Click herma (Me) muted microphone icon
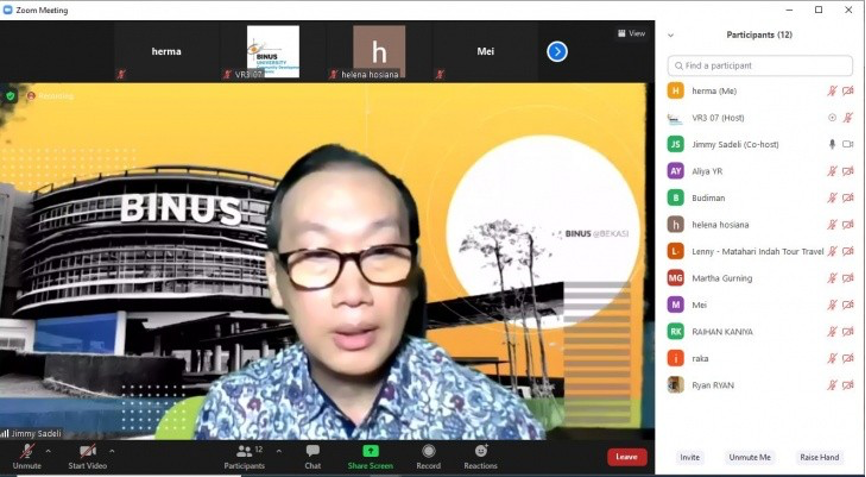This screenshot has height=477, width=866. click(832, 91)
